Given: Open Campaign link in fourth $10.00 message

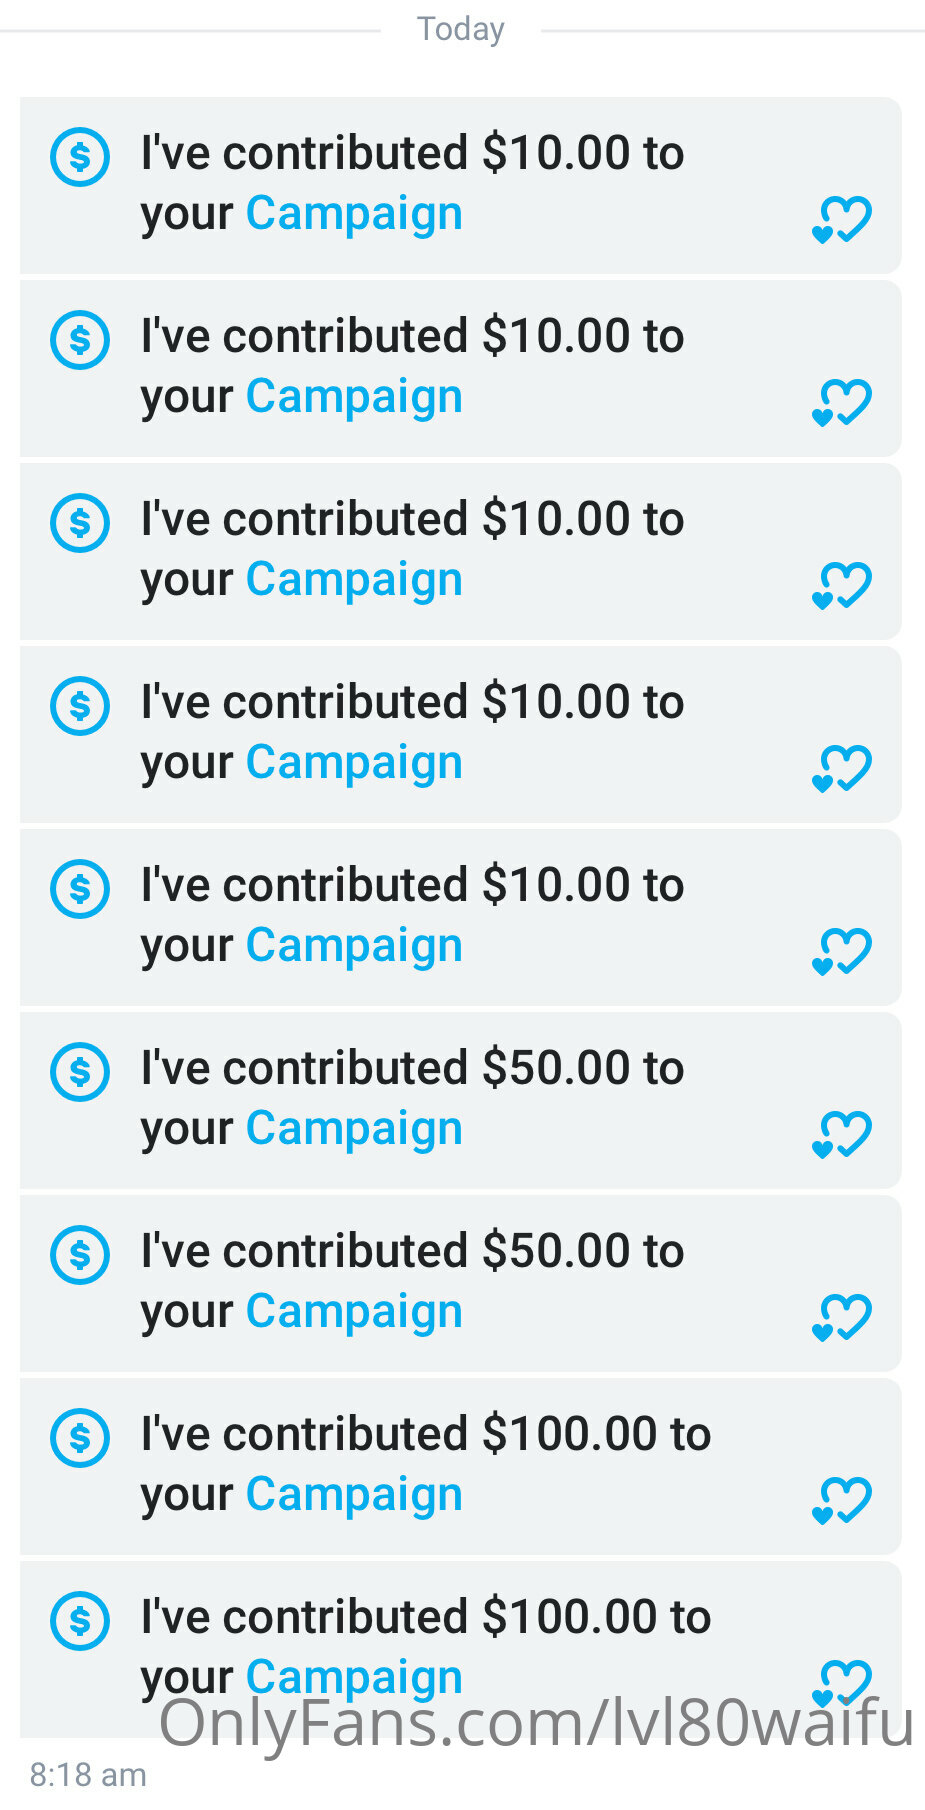Looking at the screenshot, I should coord(354,763).
